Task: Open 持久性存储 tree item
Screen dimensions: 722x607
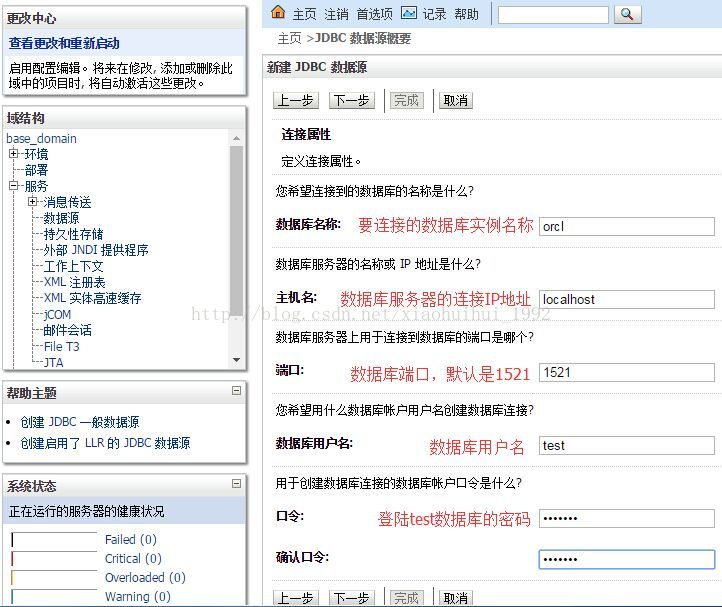Action: pyautogui.click(x=73, y=234)
